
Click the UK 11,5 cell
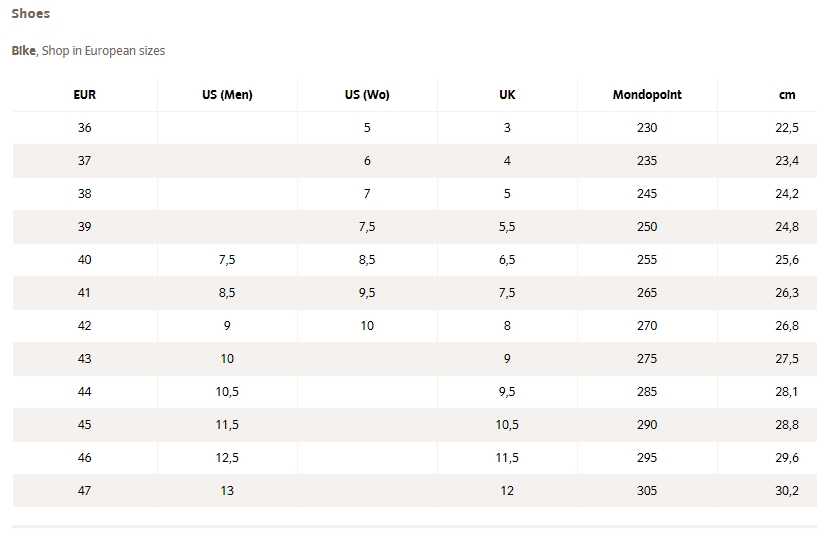click(x=507, y=458)
